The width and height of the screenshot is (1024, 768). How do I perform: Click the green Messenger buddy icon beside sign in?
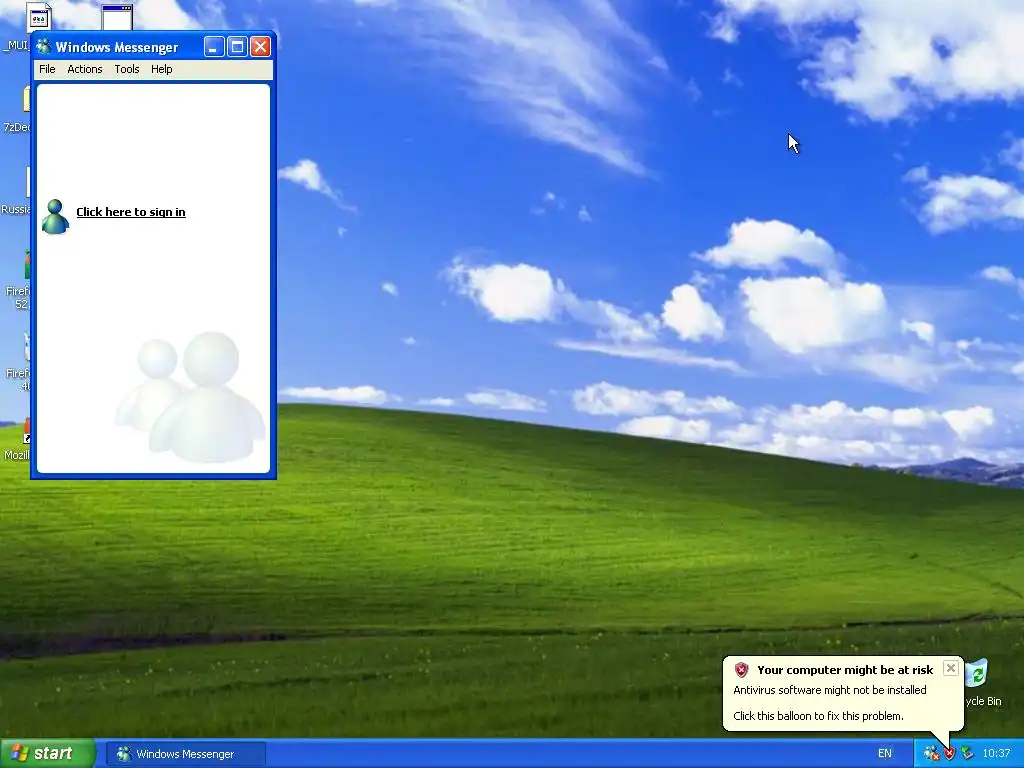click(55, 216)
